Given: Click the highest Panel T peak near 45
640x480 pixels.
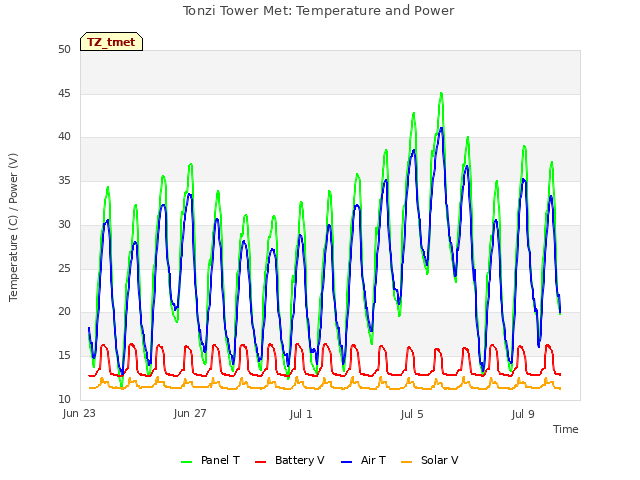Looking at the screenshot, I should pos(441,94).
